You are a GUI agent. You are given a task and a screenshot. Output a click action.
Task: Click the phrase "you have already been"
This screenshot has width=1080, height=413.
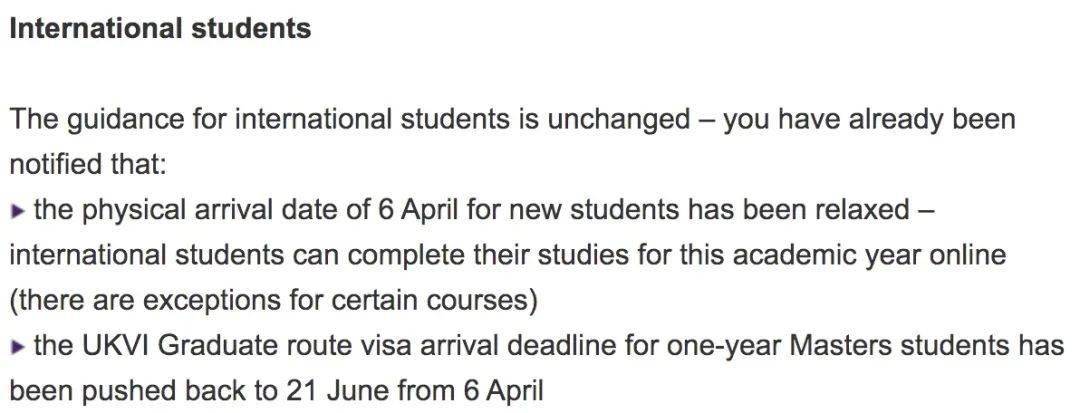coord(869,120)
